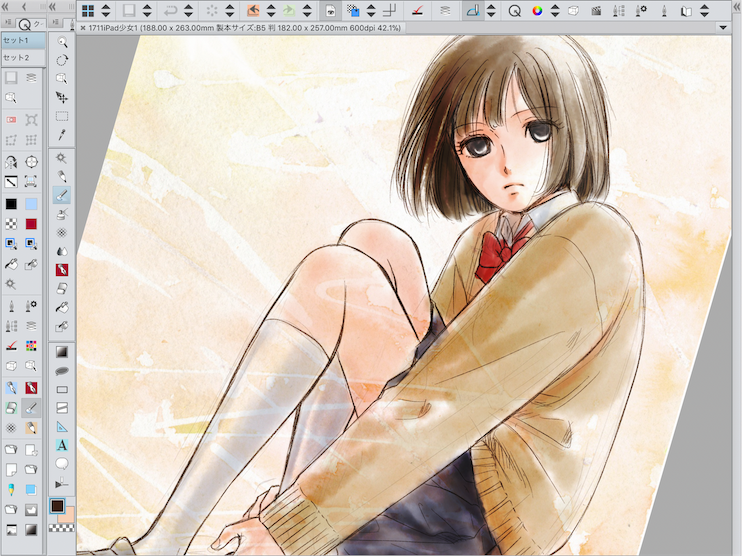Select Auto select wand in tool palette

[62, 158]
